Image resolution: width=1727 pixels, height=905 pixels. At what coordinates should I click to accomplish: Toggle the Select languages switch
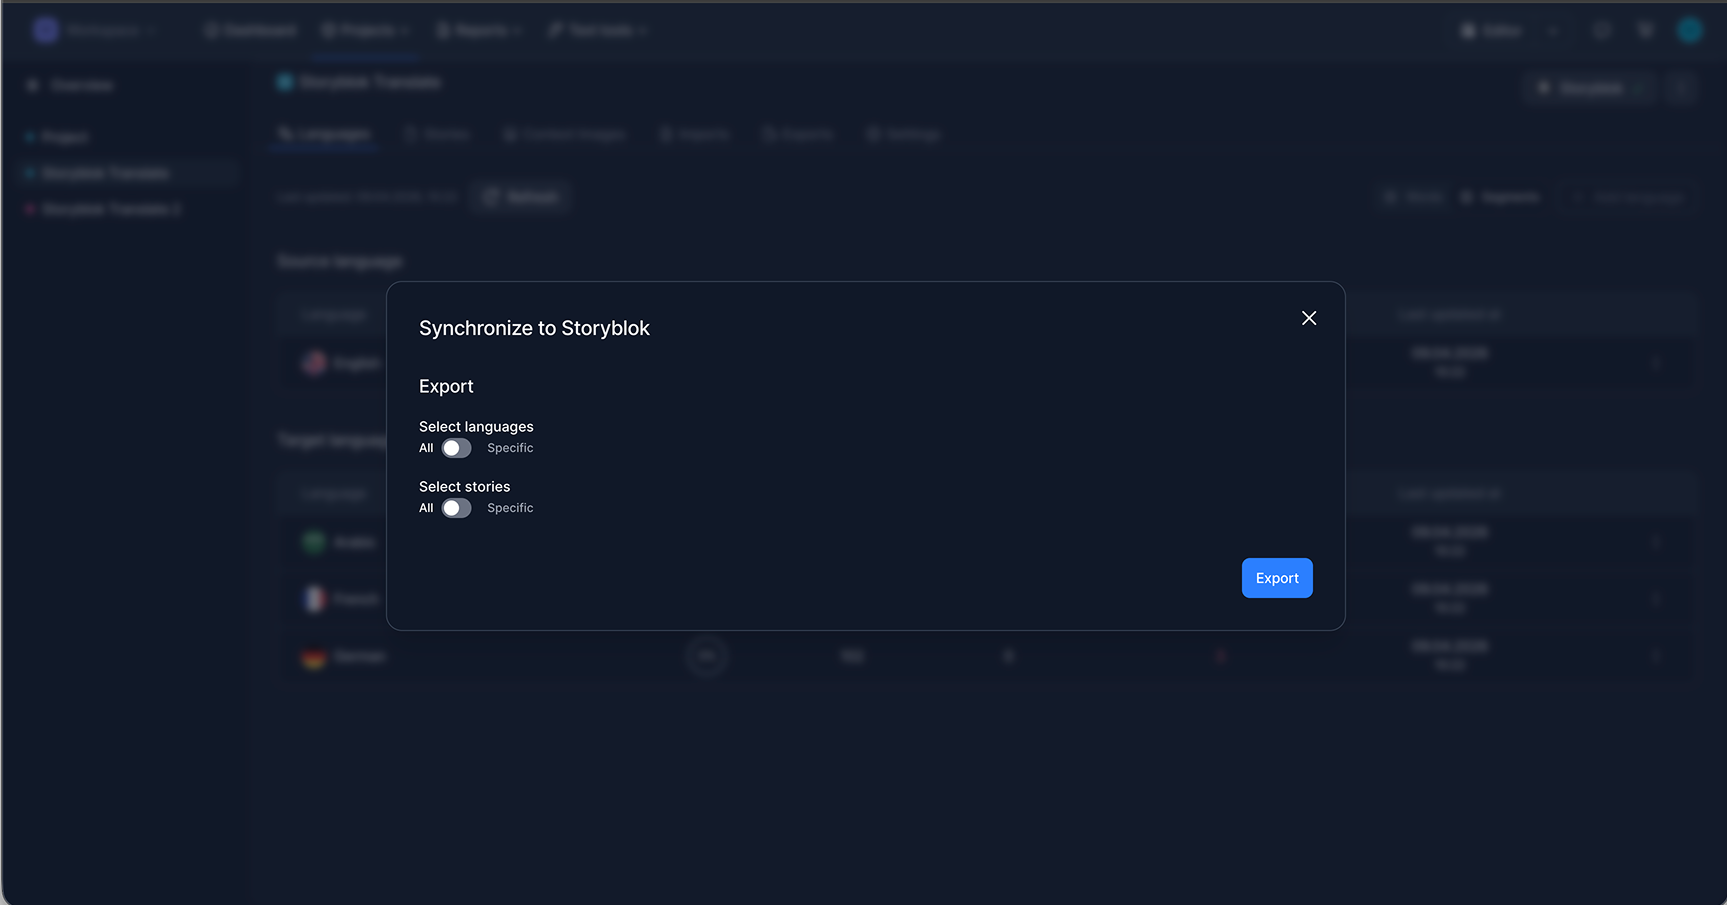coord(457,448)
